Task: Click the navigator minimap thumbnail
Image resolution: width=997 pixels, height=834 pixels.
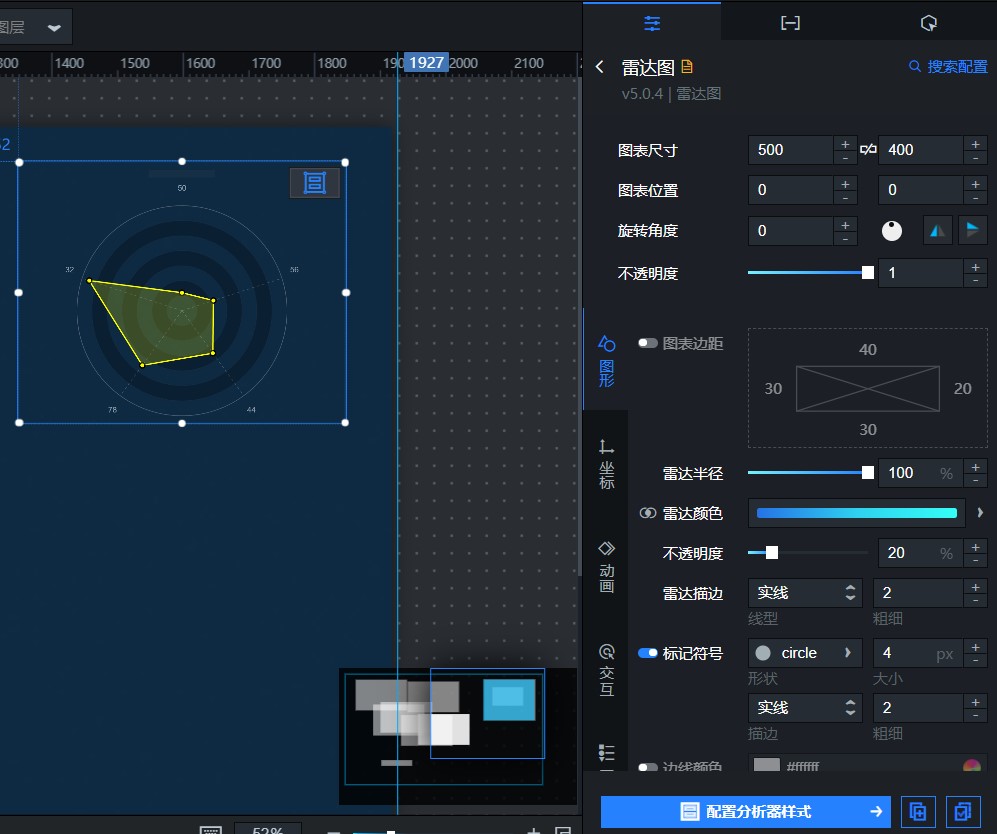Action: tap(458, 735)
